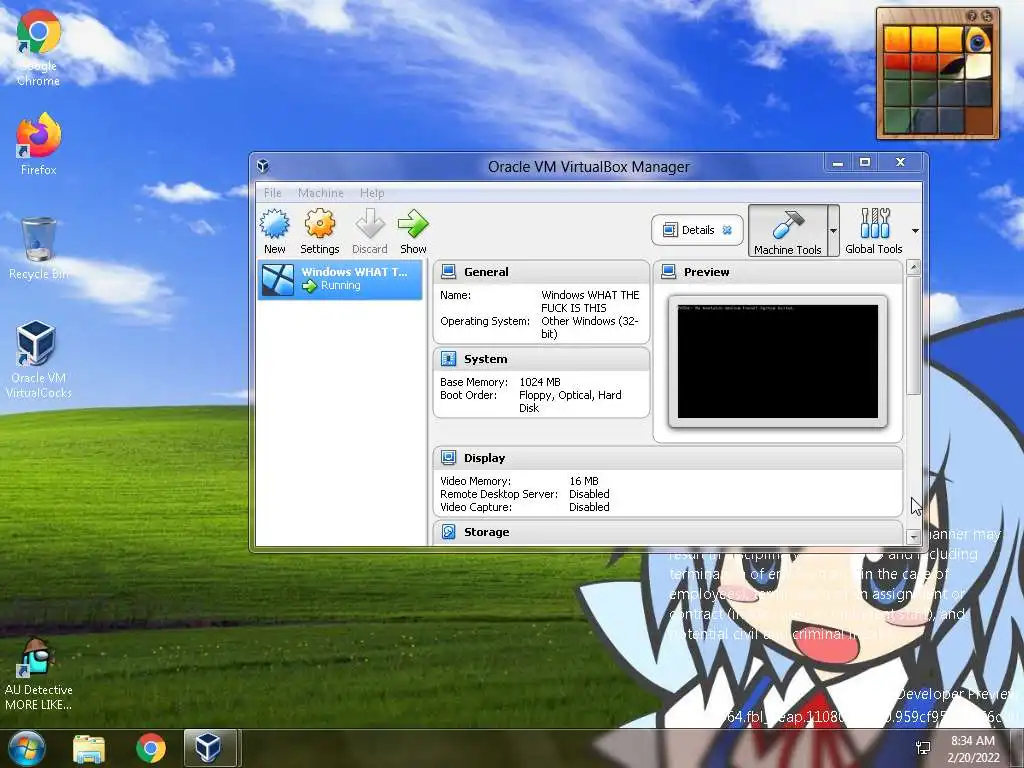Click the General section header icon
Viewport: 1024px width, 768px height.
pyautogui.click(x=448, y=272)
